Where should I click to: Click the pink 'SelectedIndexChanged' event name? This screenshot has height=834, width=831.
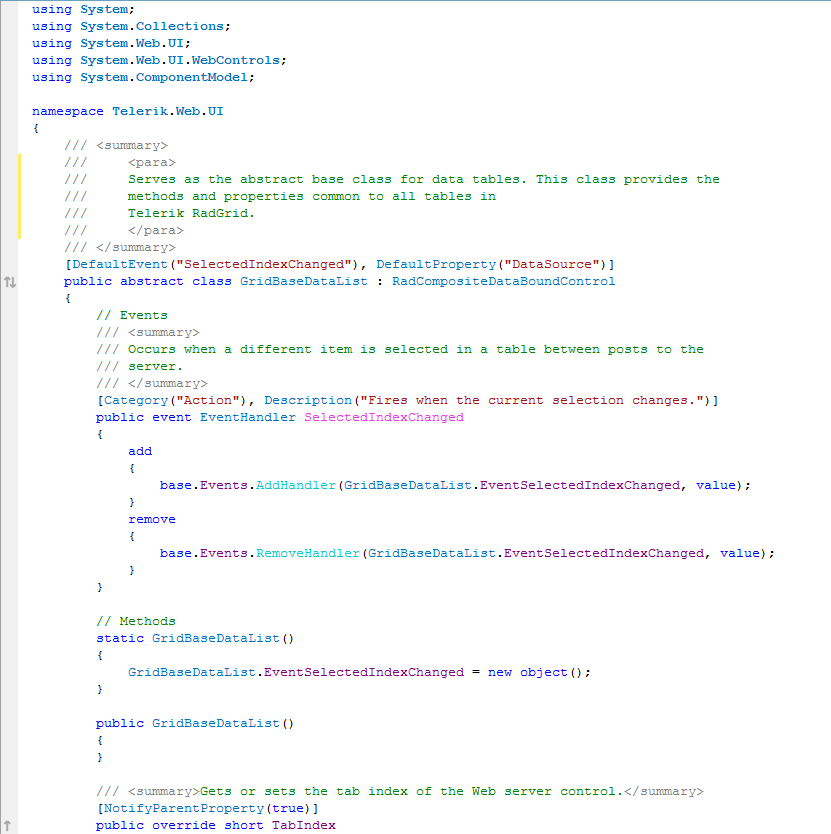[384, 418]
